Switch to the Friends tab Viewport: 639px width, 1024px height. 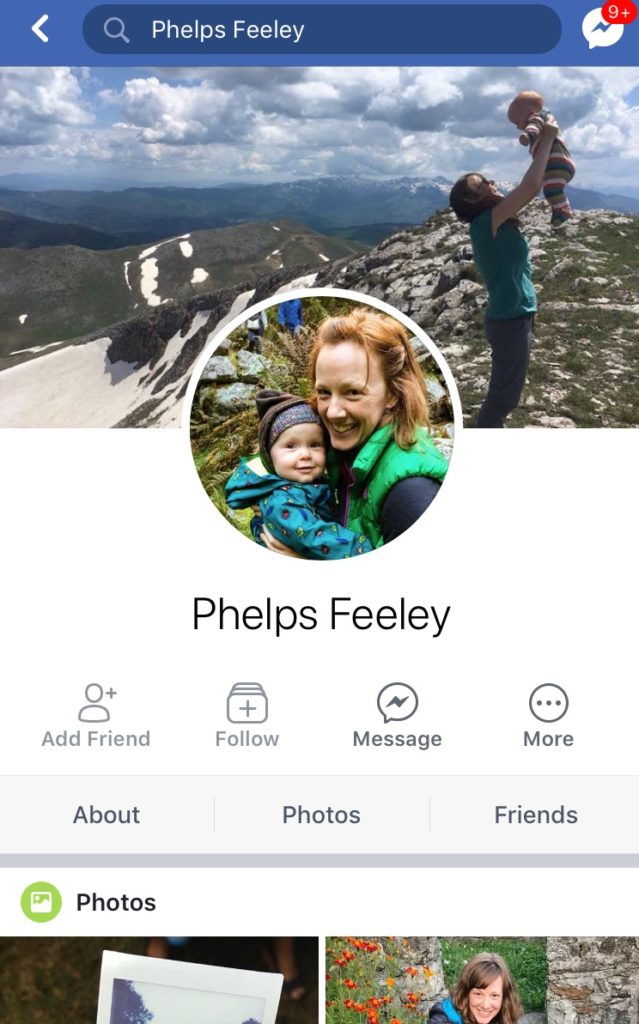[536, 814]
